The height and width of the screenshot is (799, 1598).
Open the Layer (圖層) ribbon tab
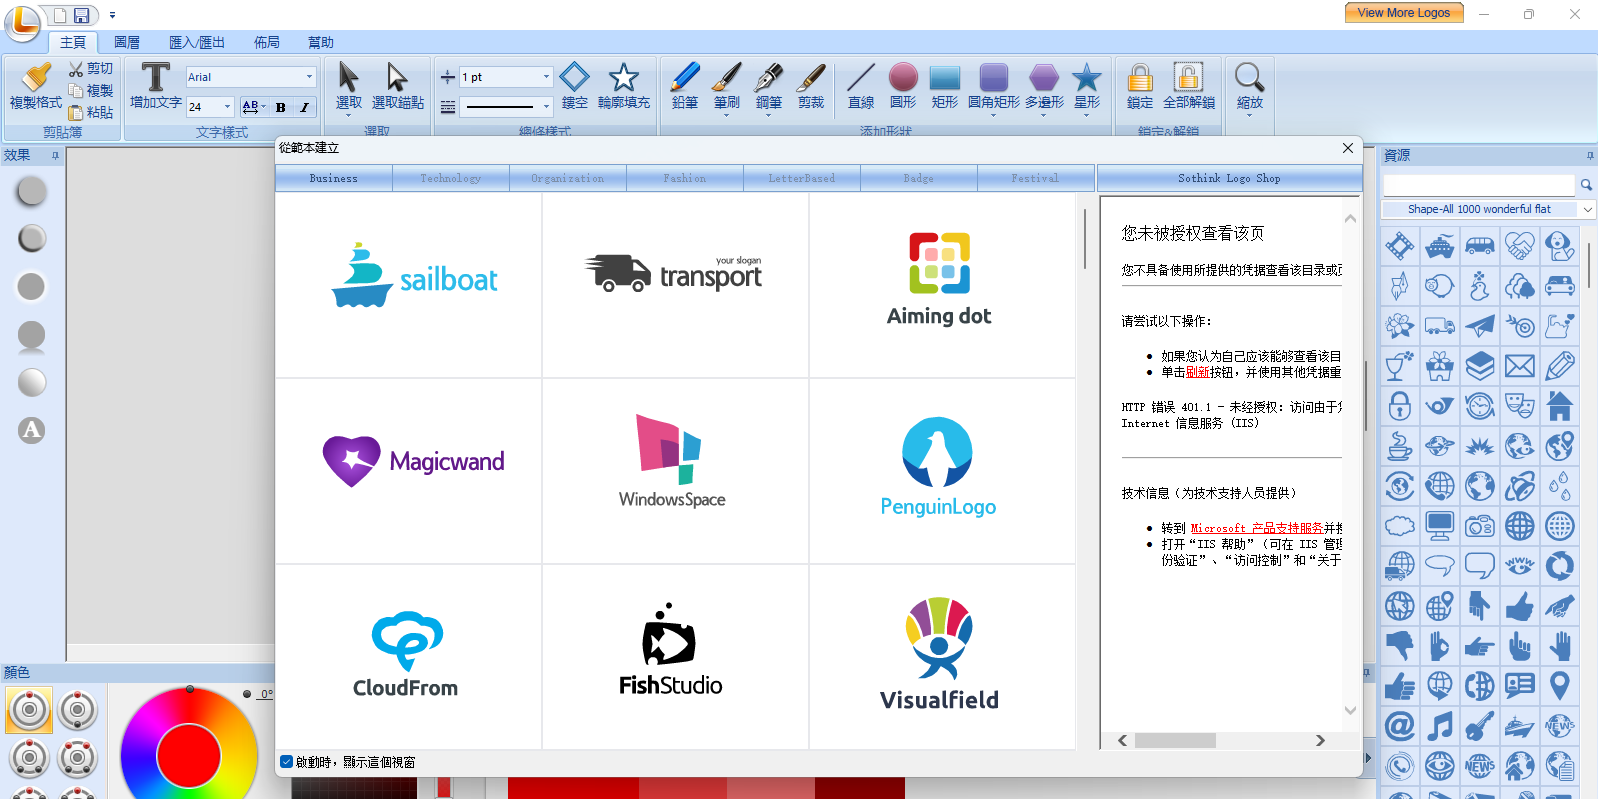(x=127, y=42)
